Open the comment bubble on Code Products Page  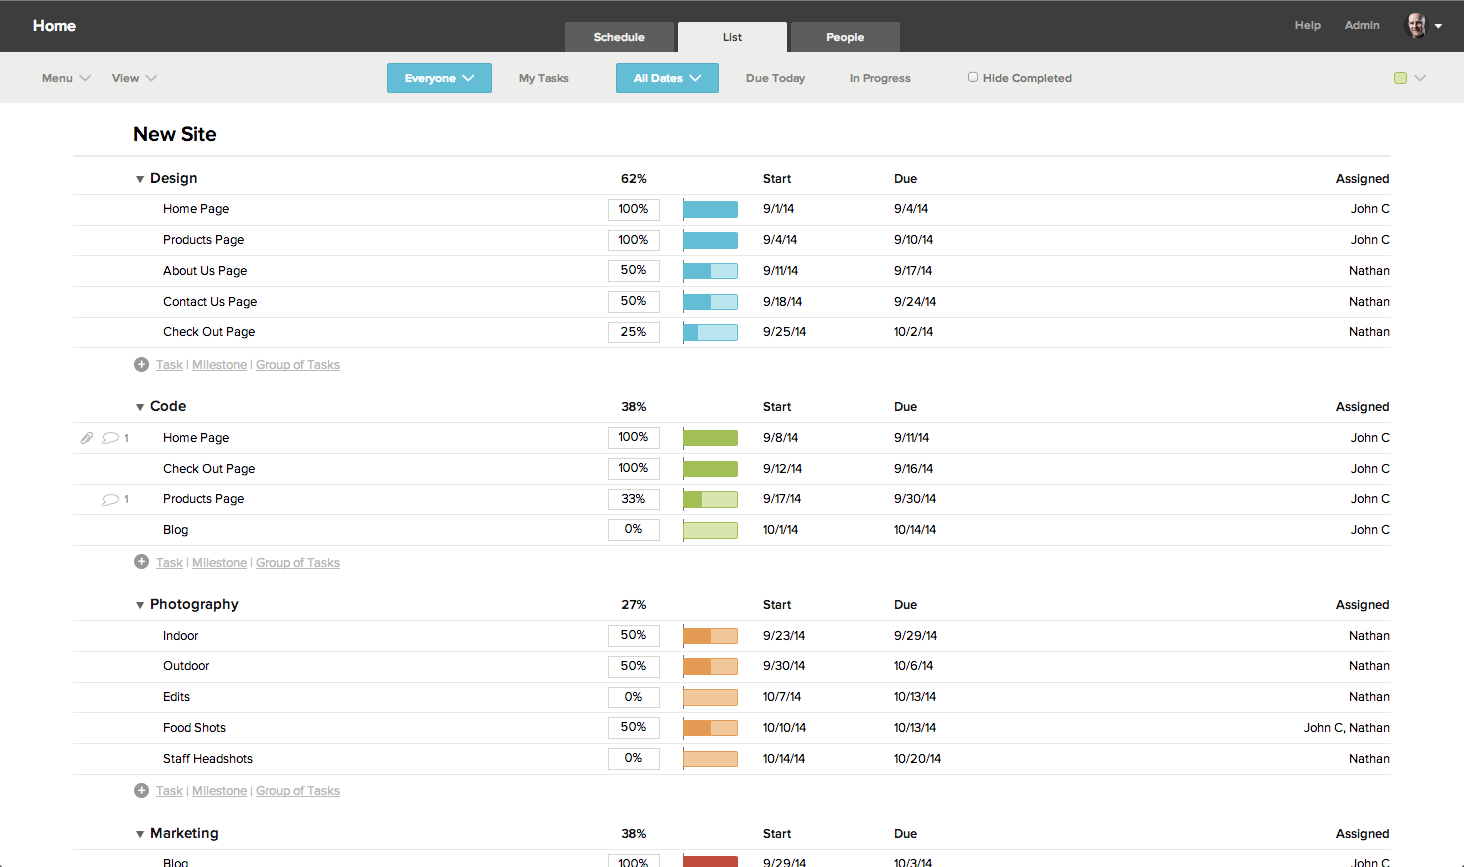(x=110, y=499)
